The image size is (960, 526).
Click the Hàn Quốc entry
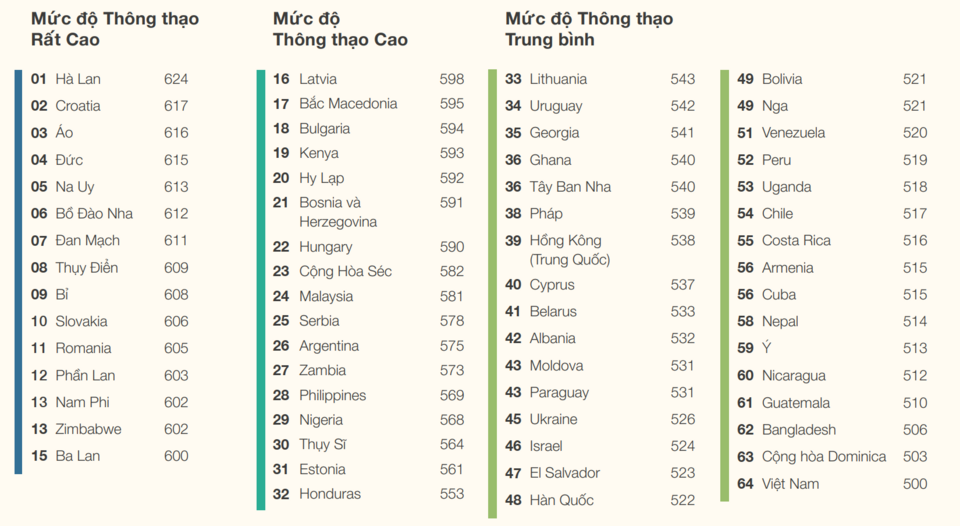click(x=561, y=500)
